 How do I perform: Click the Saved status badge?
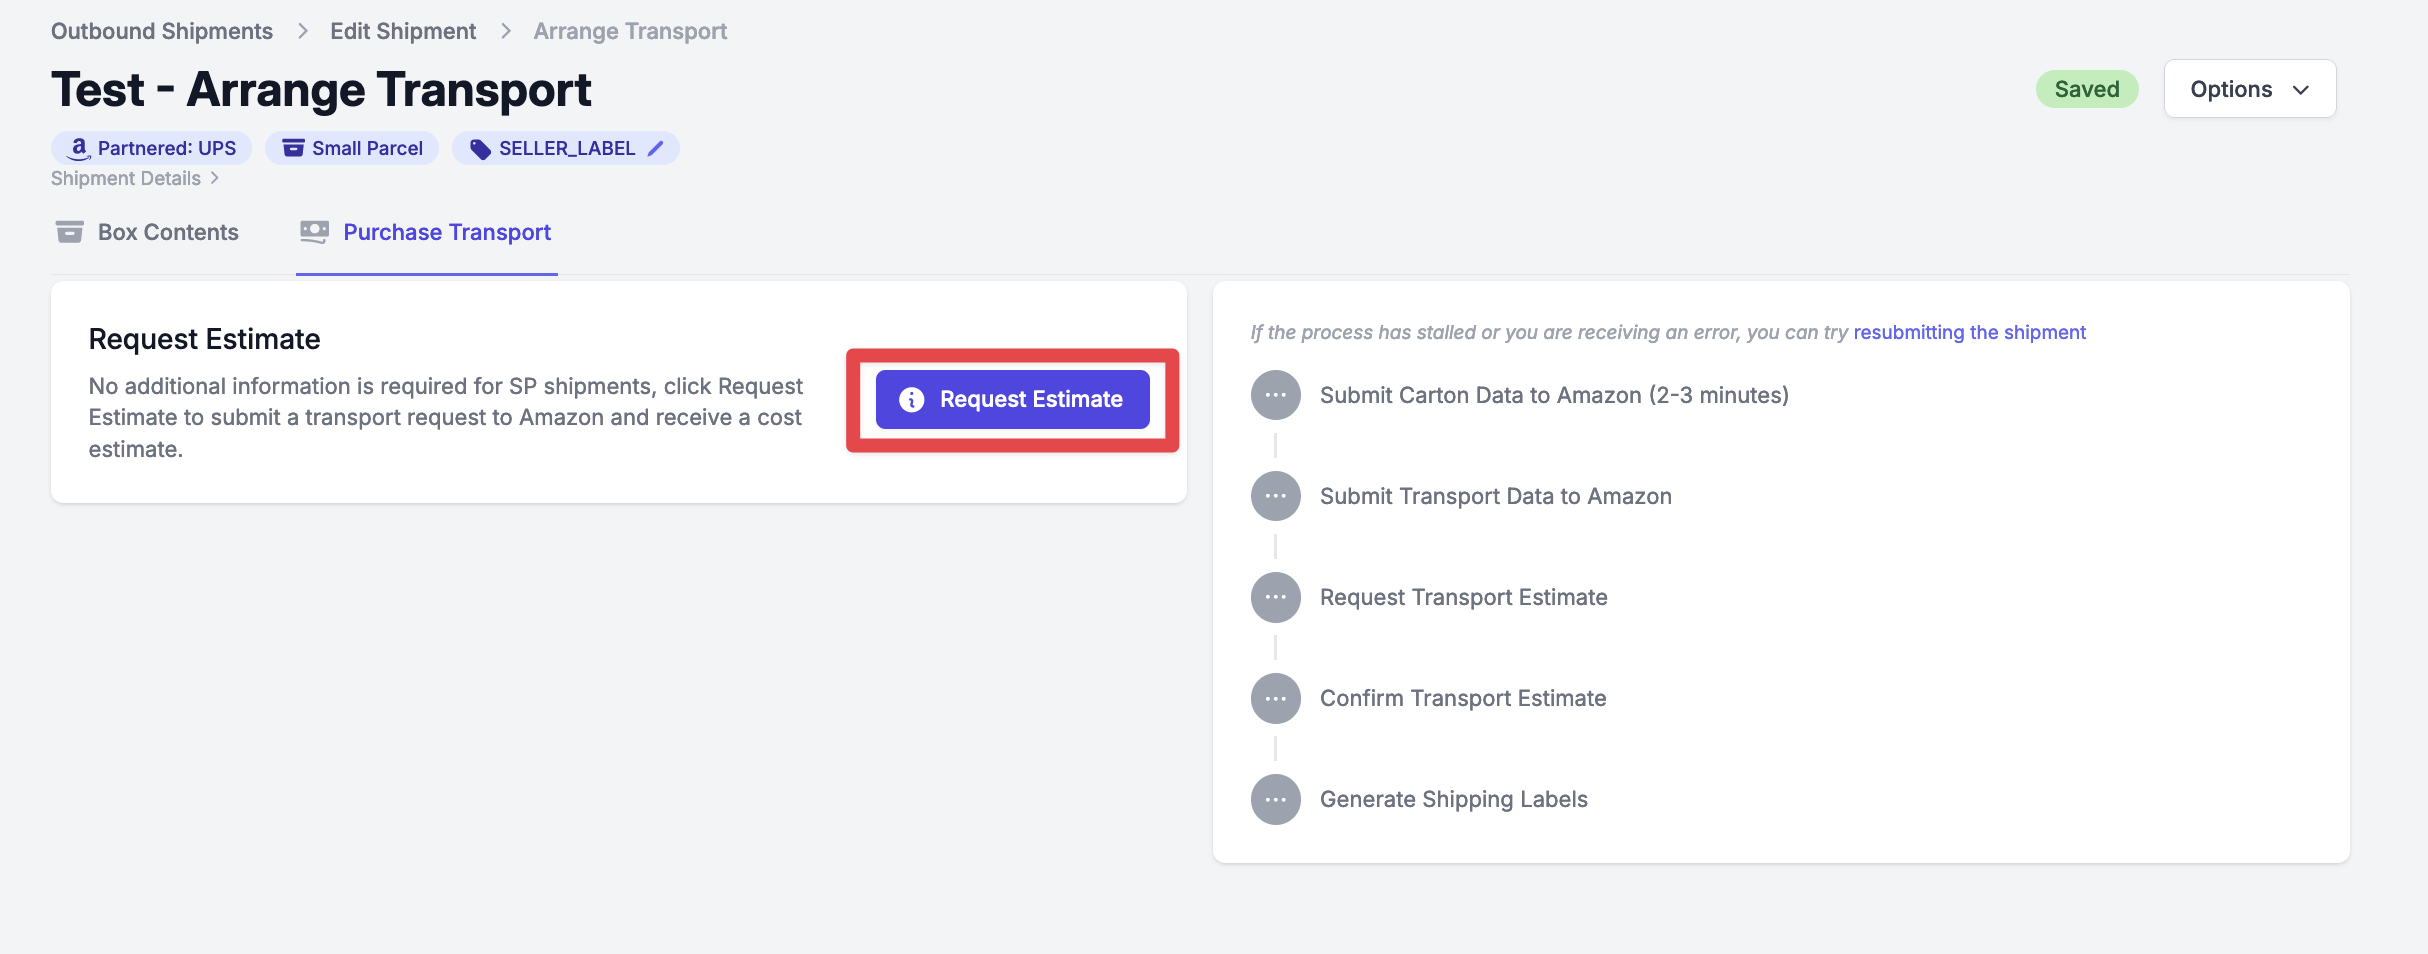coord(2086,89)
